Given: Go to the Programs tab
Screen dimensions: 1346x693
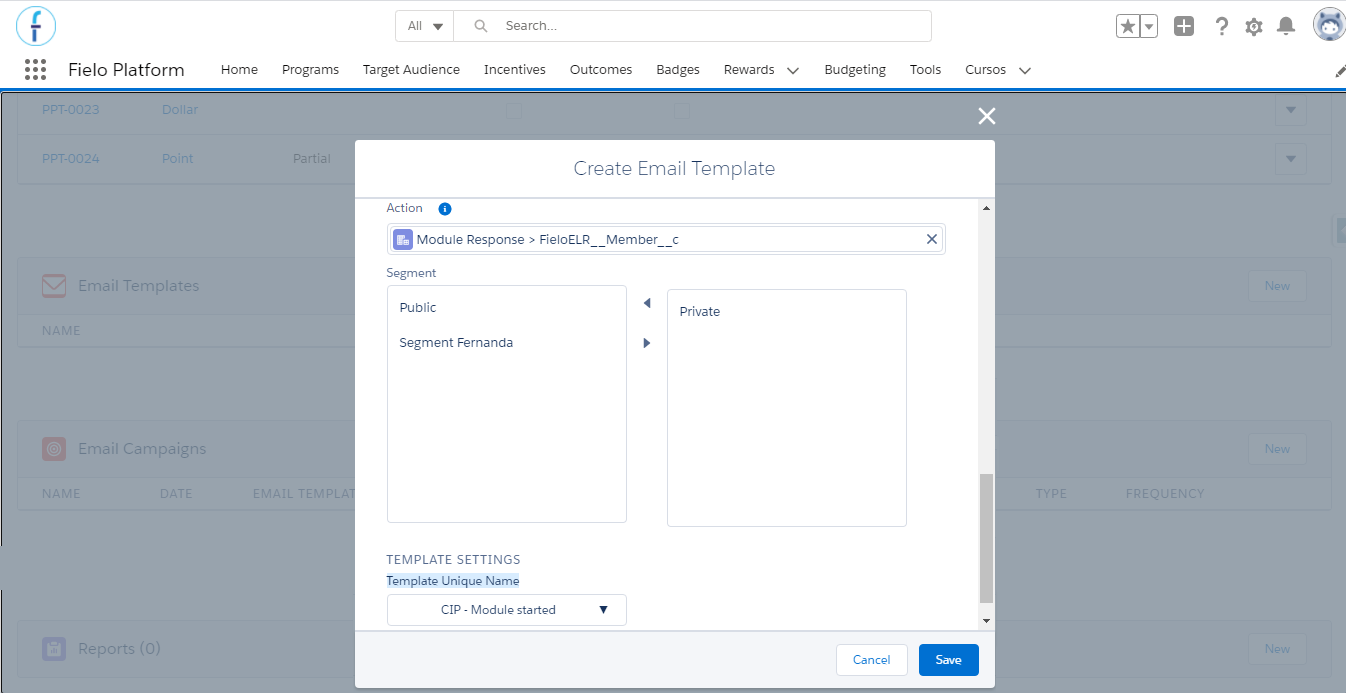Looking at the screenshot, I should tap(310, 70).
